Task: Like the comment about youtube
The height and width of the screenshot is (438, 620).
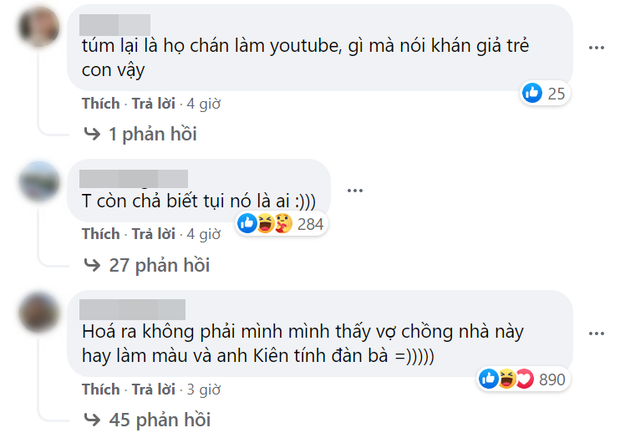Action: [x=100, y=103]
